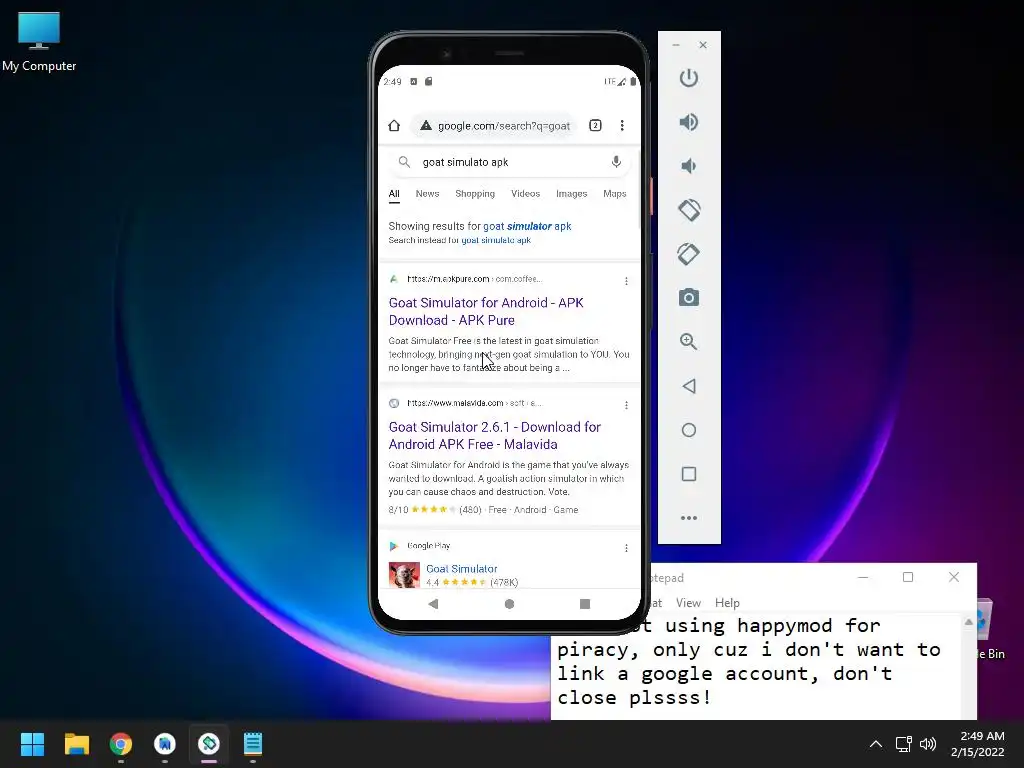The image size is (1024, 768).
Task: Activate the emulator zoom magnifier icon
Action: pos(688,342)
